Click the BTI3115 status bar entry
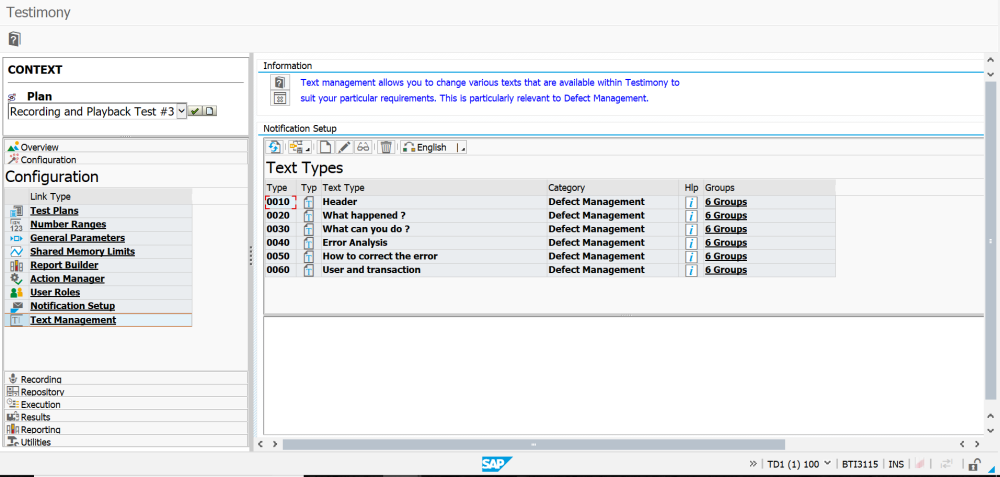The width and height of the screenshot is (1000, 477). point(860,464)
